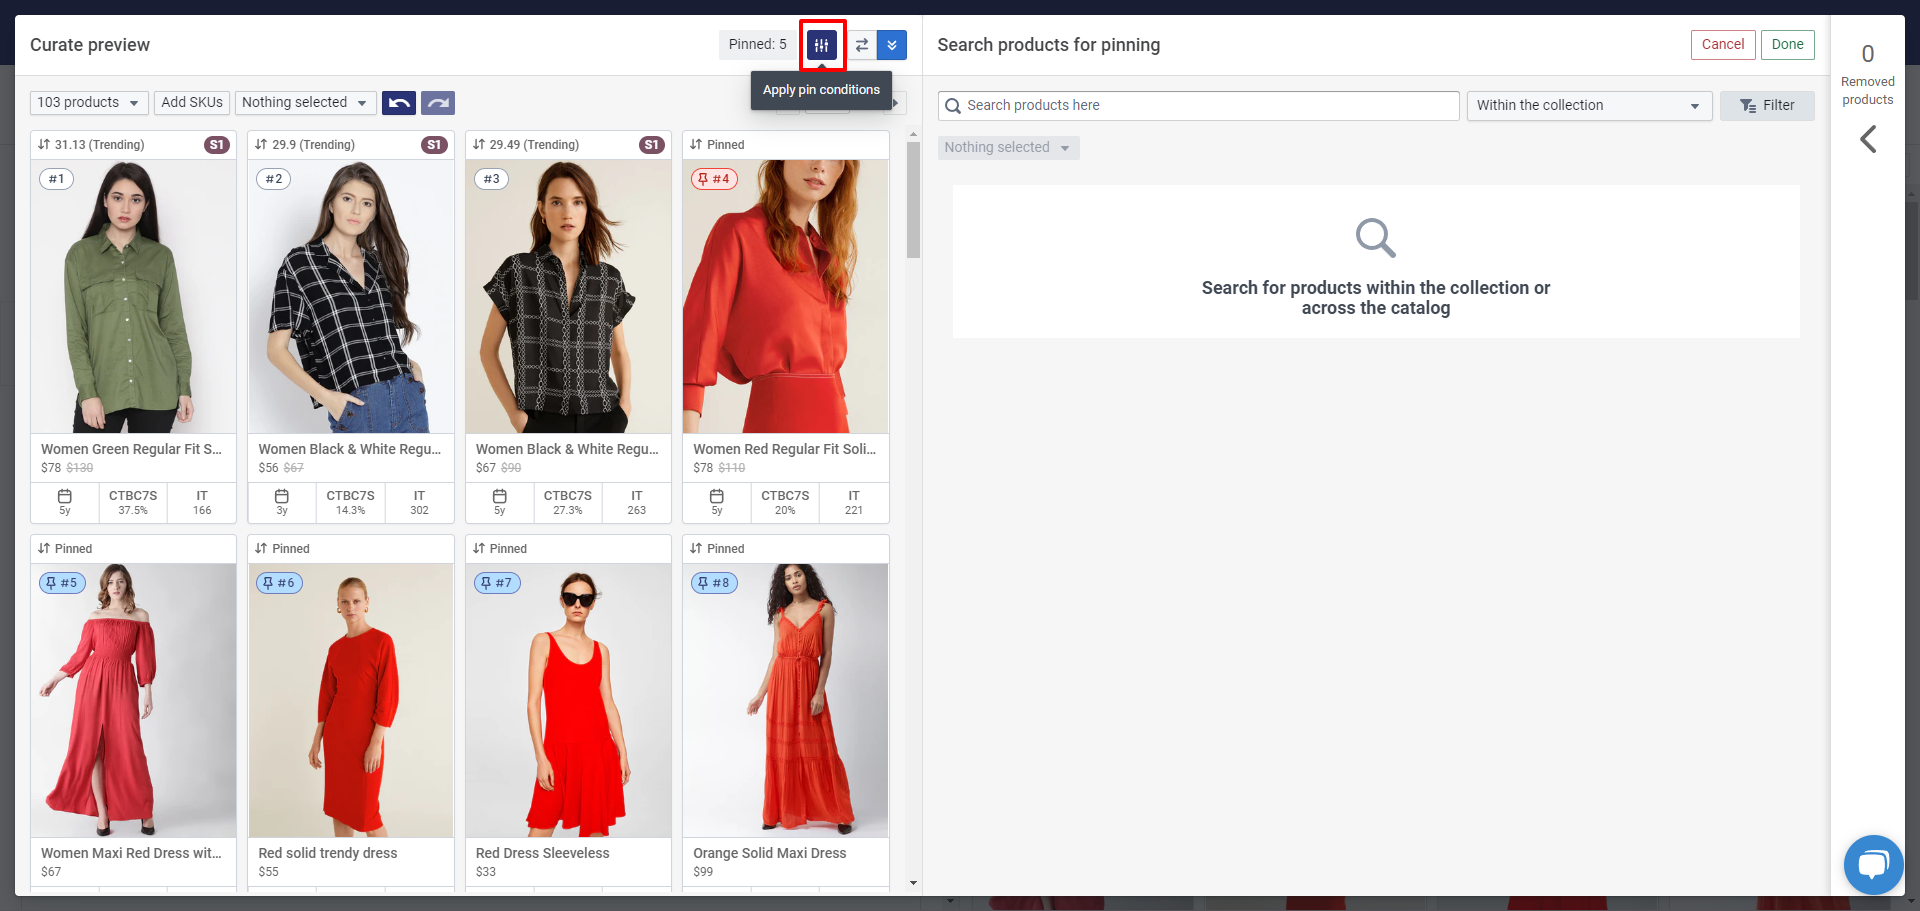Open the 103 products dropdown
The image size is (1920, 911).
click(90, 103)
